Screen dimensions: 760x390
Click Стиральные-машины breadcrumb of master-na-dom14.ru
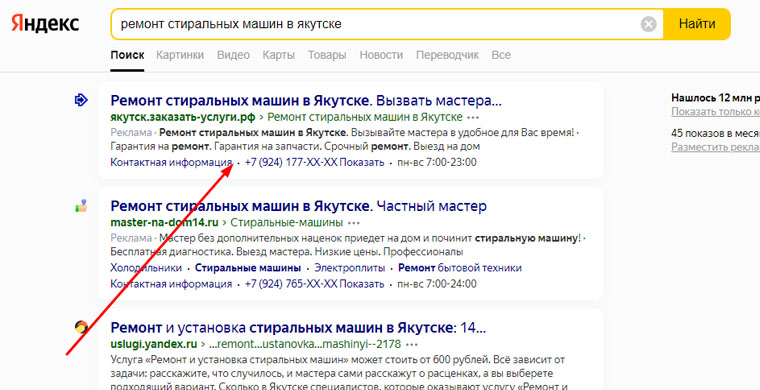pos(286,223)
